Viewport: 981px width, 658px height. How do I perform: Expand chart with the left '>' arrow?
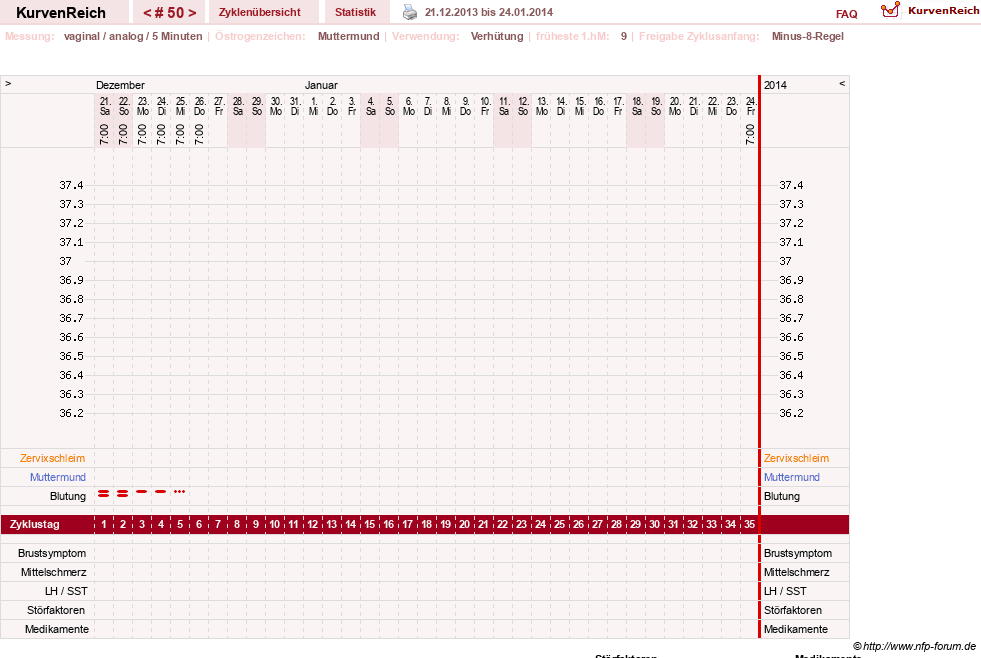click(8, 83)
